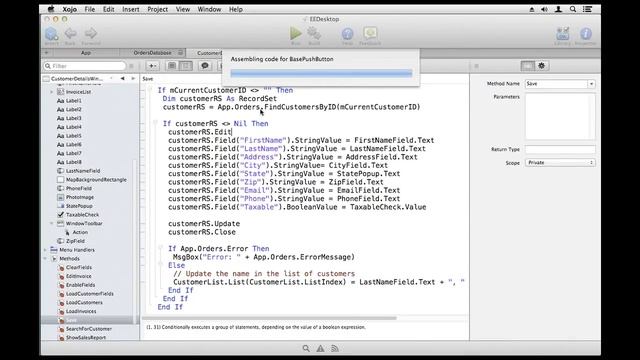This screenshot has height=360, width=640.
Task: Open the File menu
Action: 90,9
